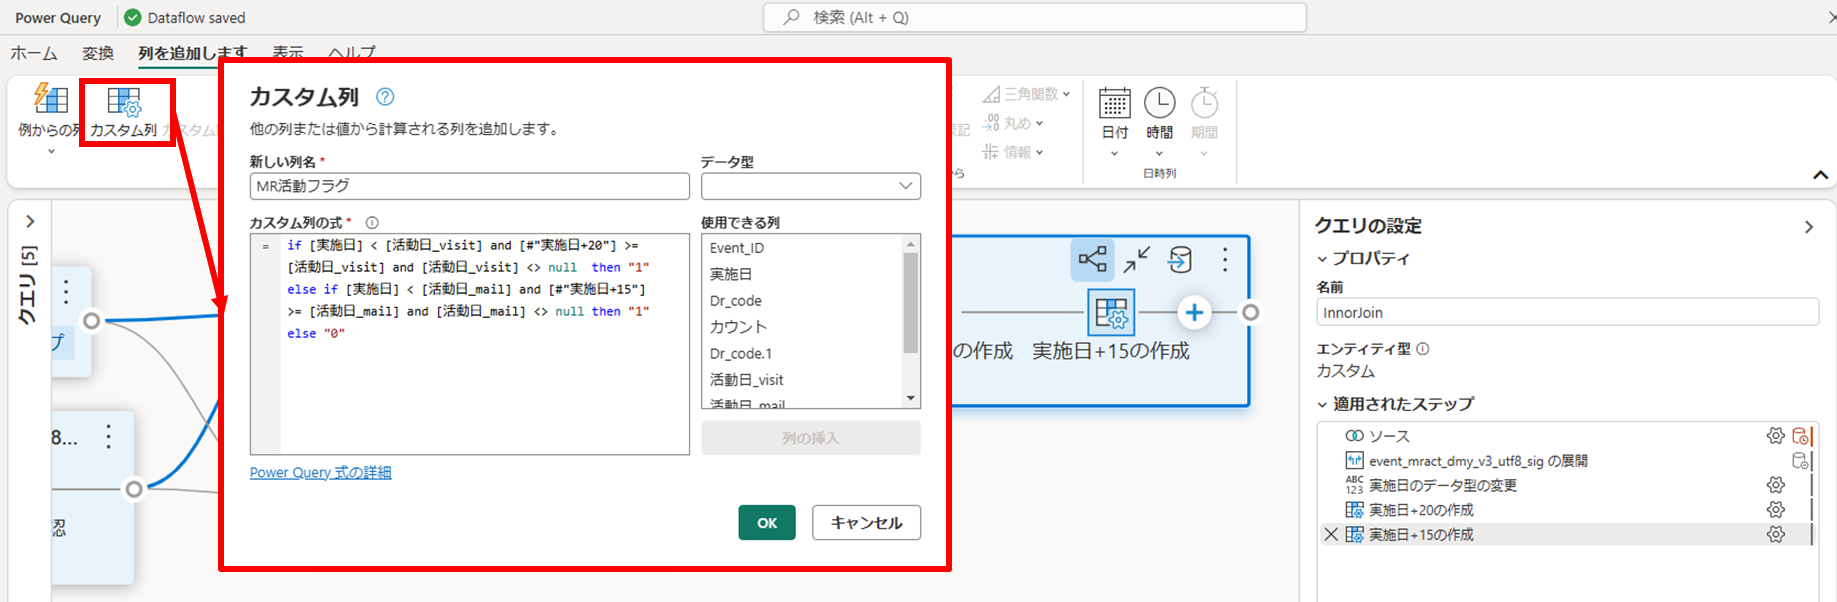This screenshot has width=1837, height=602.
Task: Collapse the プロパティ section
Action: (x=1322, y=259)
